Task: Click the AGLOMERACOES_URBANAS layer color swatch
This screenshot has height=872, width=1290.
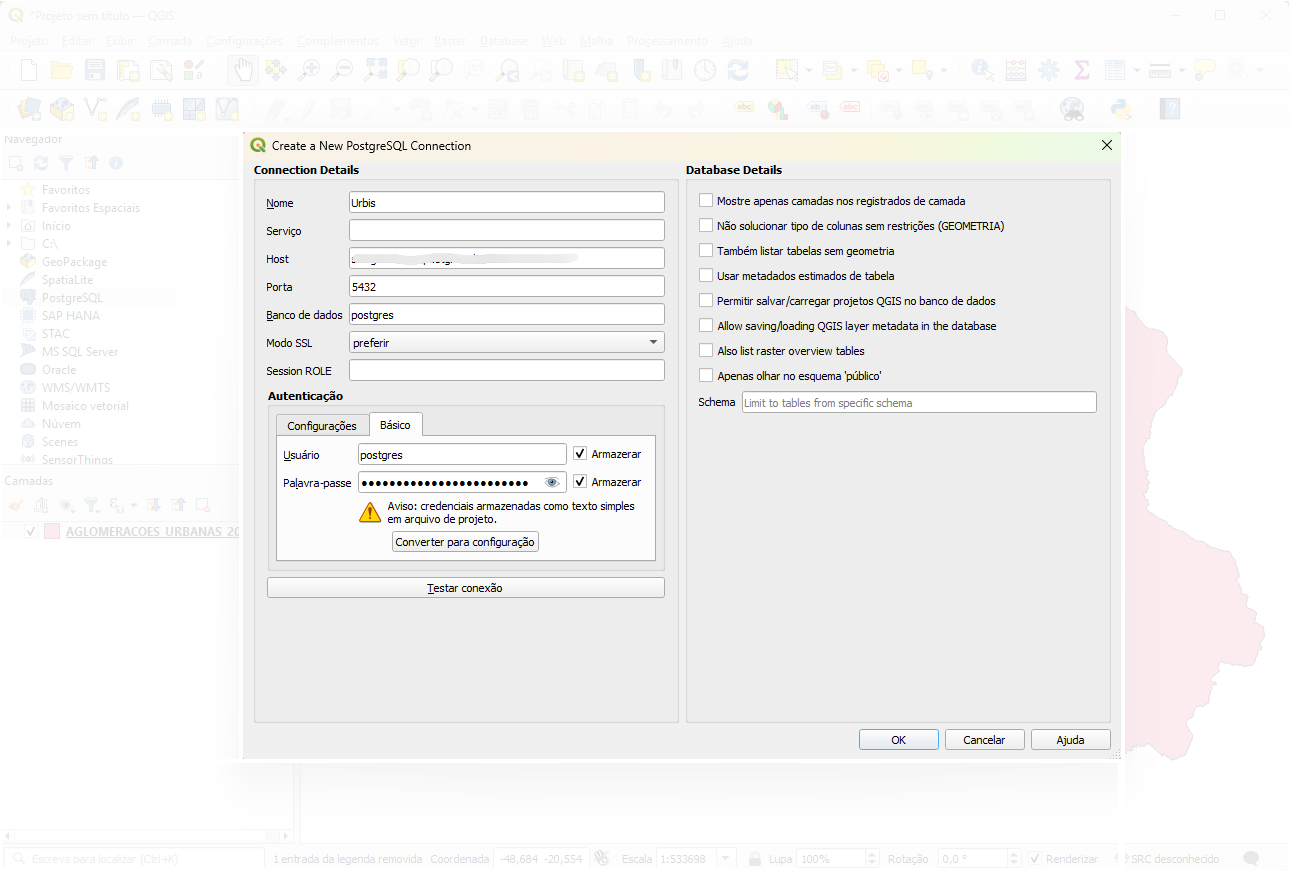Action: pos(52,531)
